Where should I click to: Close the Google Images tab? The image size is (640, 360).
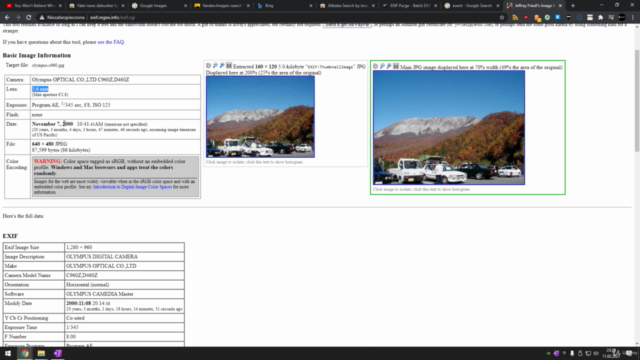click(x=185, y=6)
